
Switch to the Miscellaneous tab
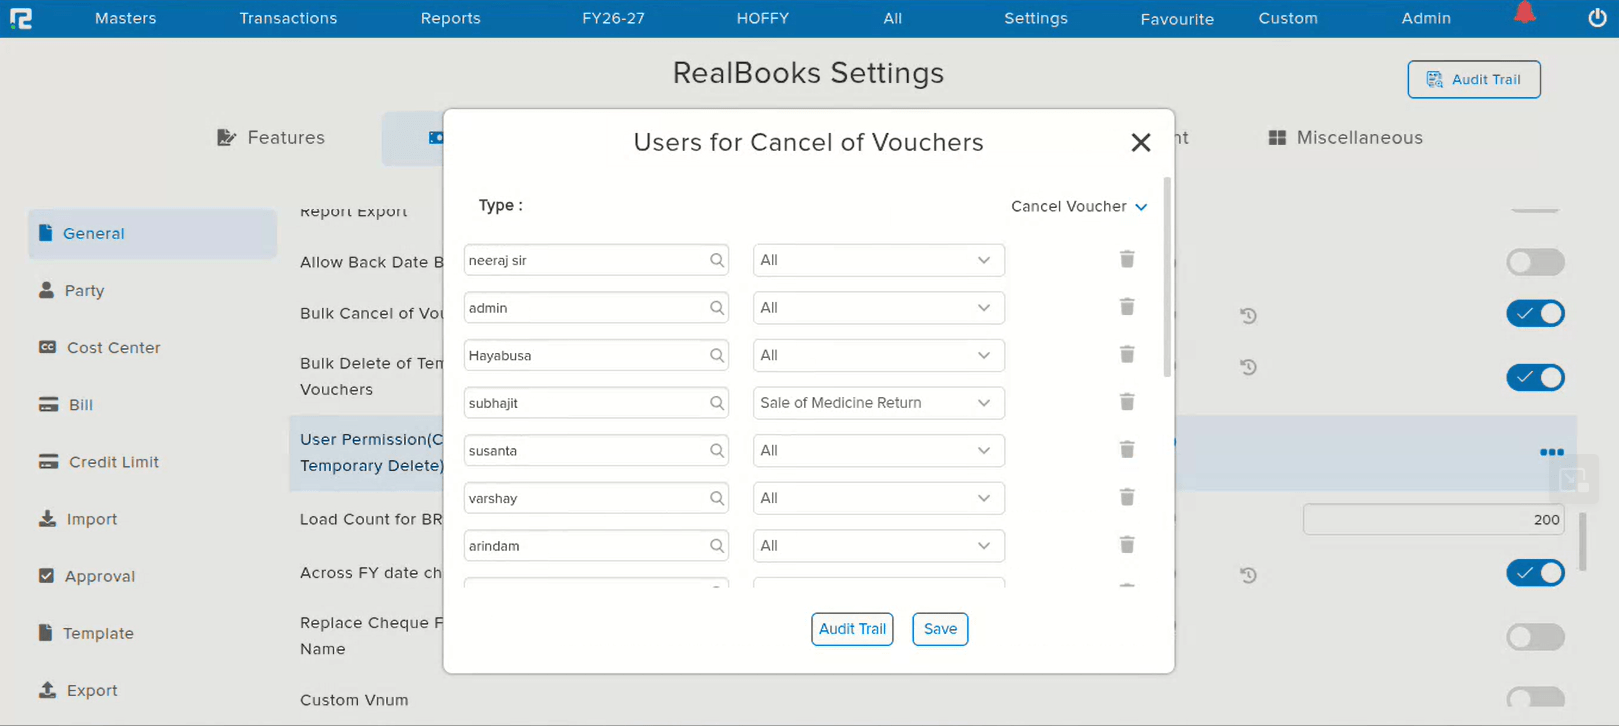pyautogui.click(x=1345, y=138)
